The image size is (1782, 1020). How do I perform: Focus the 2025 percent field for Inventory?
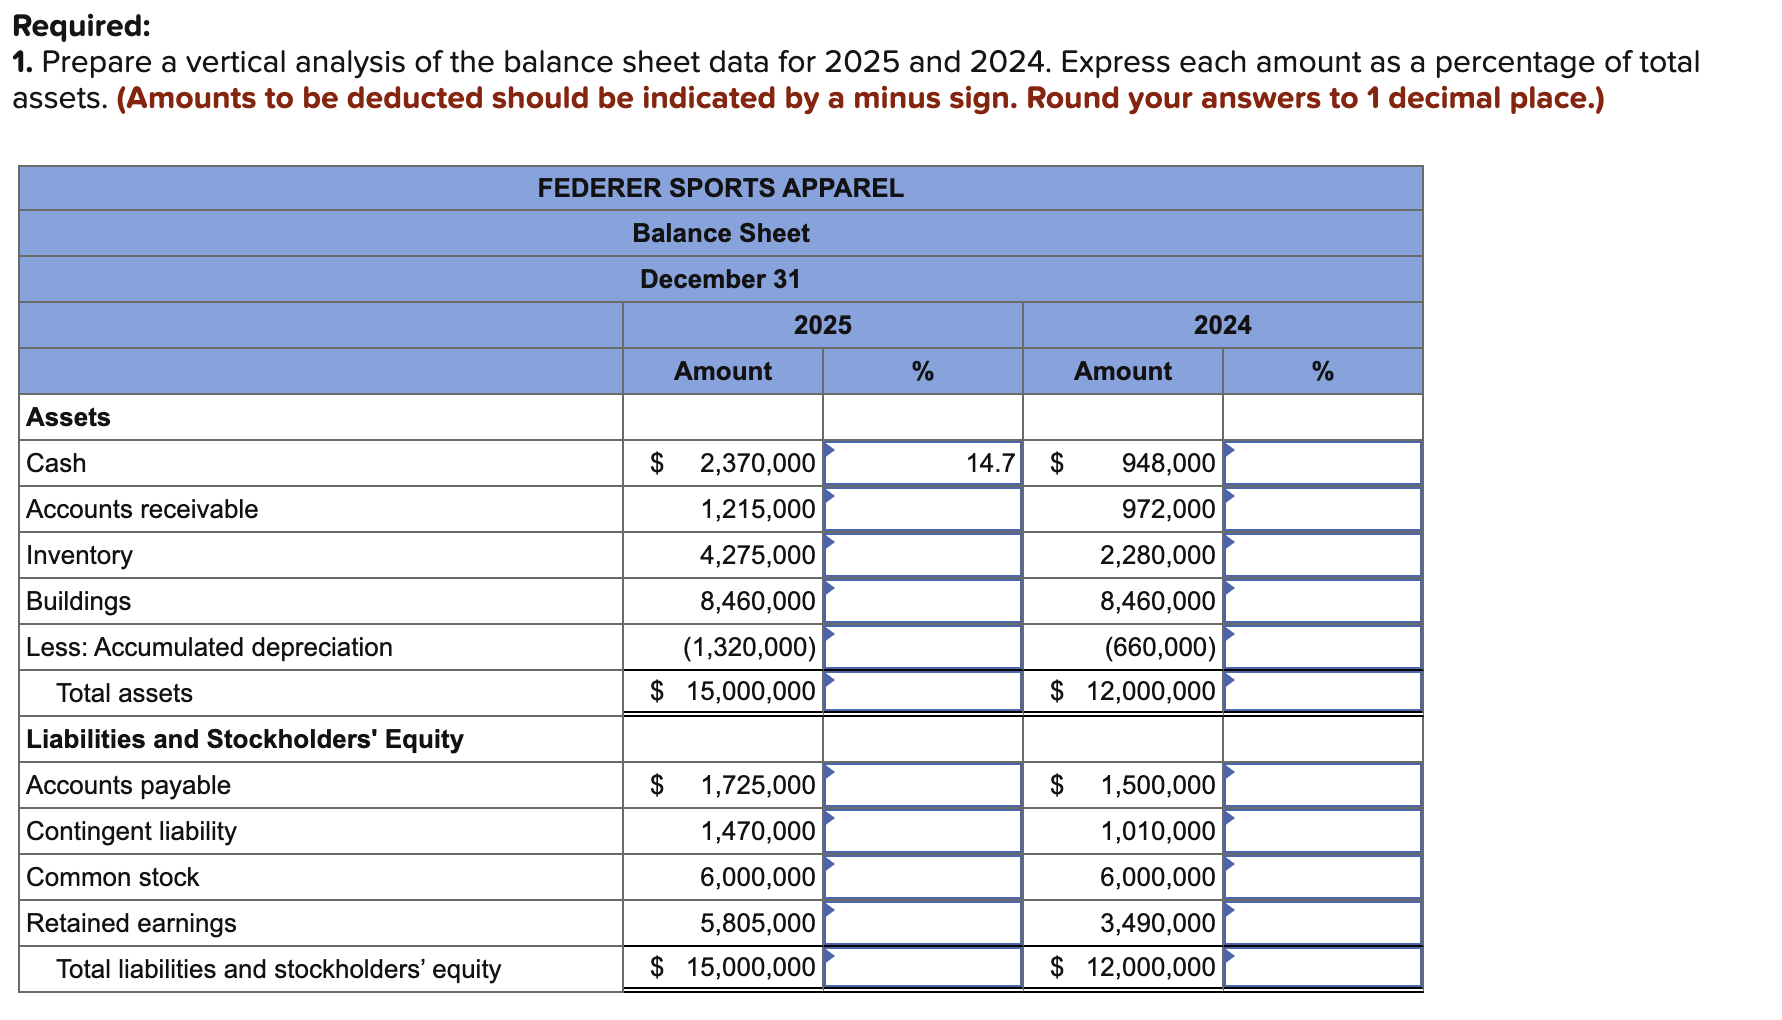(x=923, y=555)
